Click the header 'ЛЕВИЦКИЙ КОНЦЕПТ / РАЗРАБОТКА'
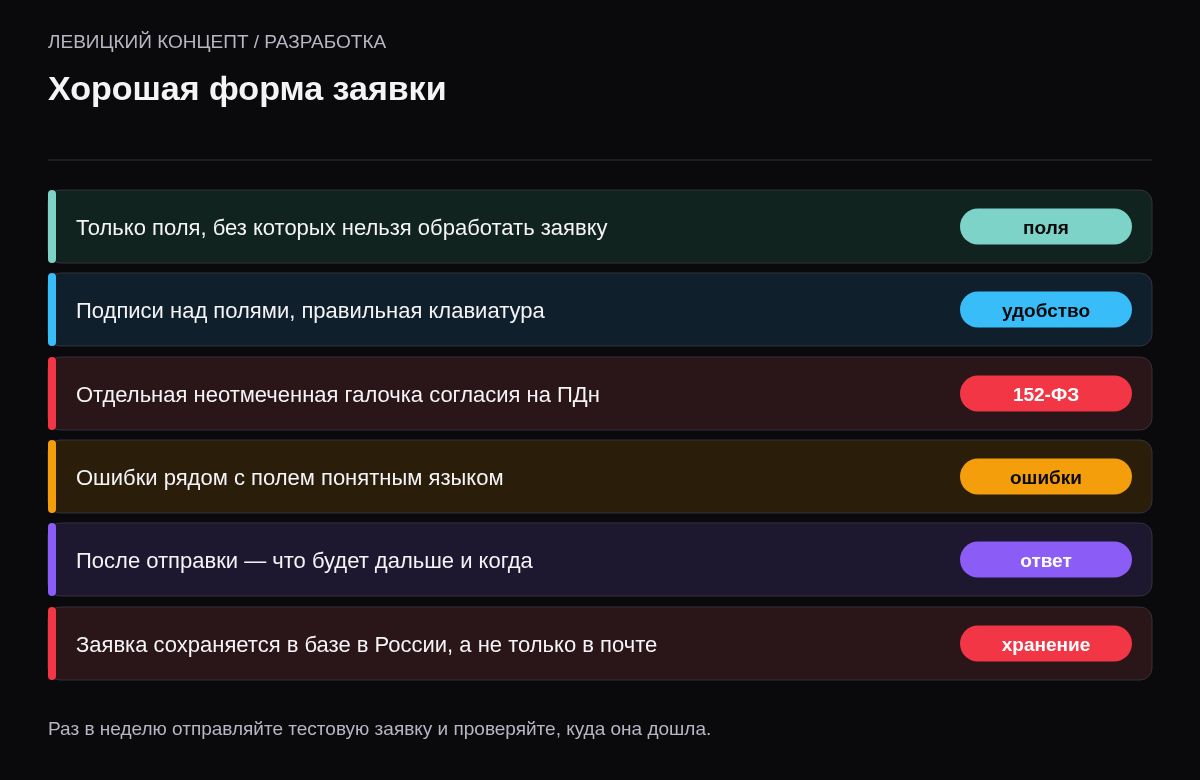Screen dimensions: 1200x780 pyautogui.click(x=217, y=42)
